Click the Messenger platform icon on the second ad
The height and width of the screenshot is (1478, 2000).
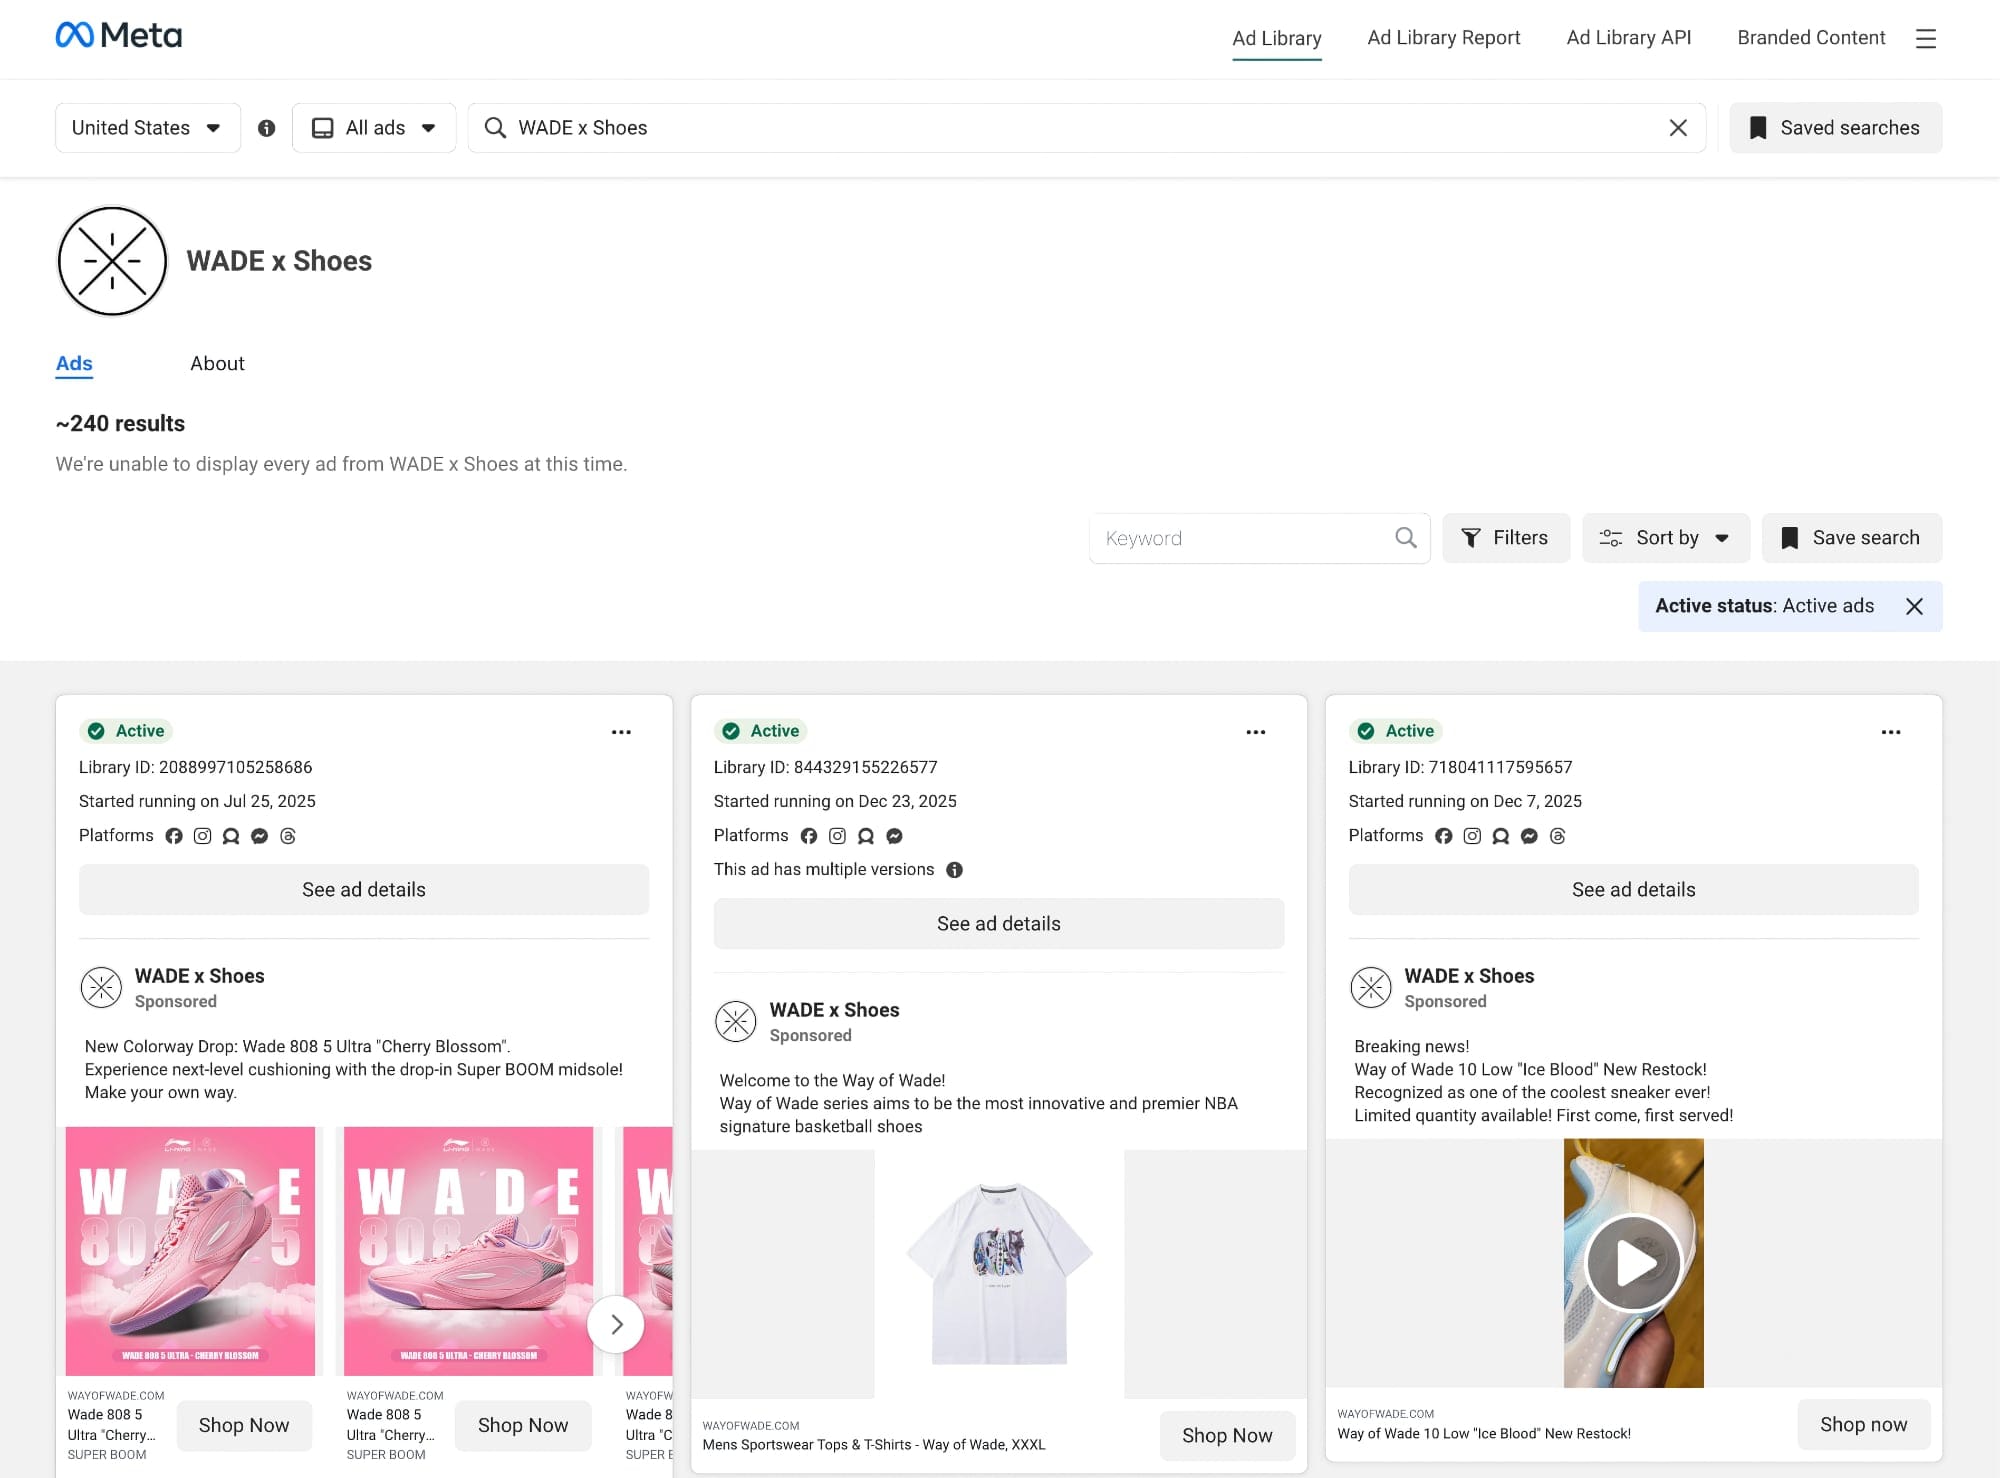pyautogui.click(x=893, y=836)
